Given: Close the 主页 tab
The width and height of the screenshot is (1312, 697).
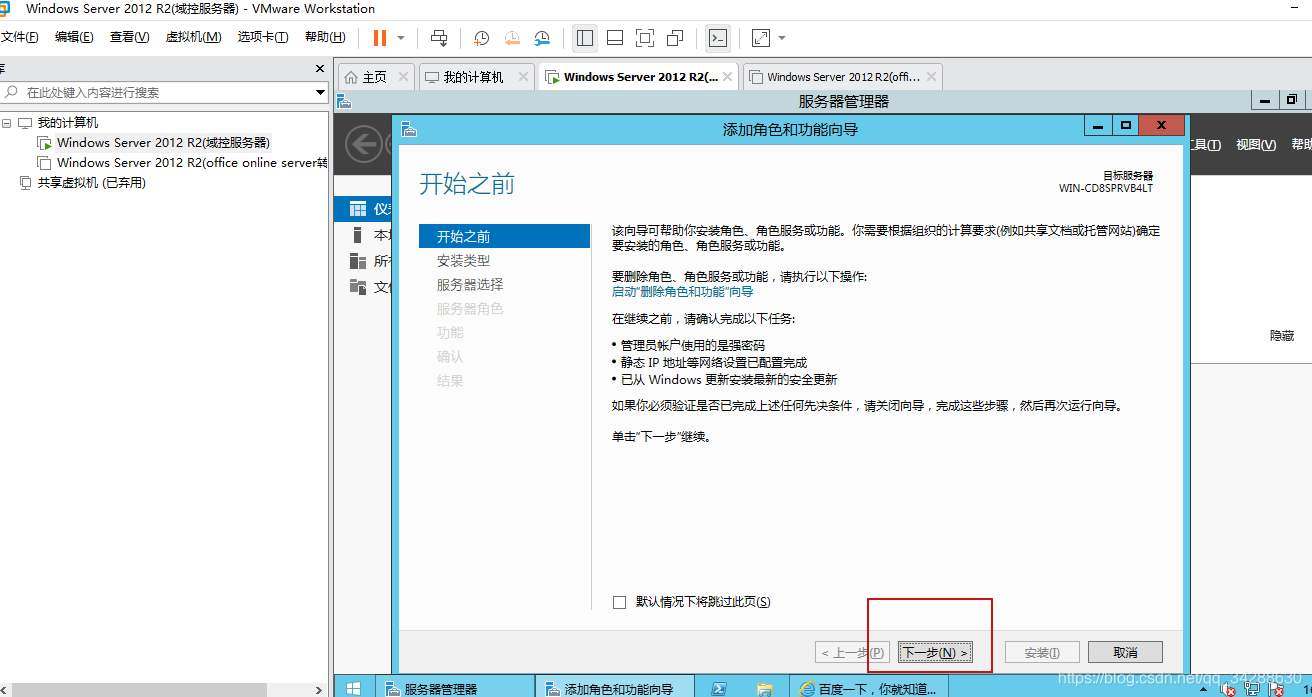Looking at the screenshot, I should pyautogui.click(x=403, y=77).
